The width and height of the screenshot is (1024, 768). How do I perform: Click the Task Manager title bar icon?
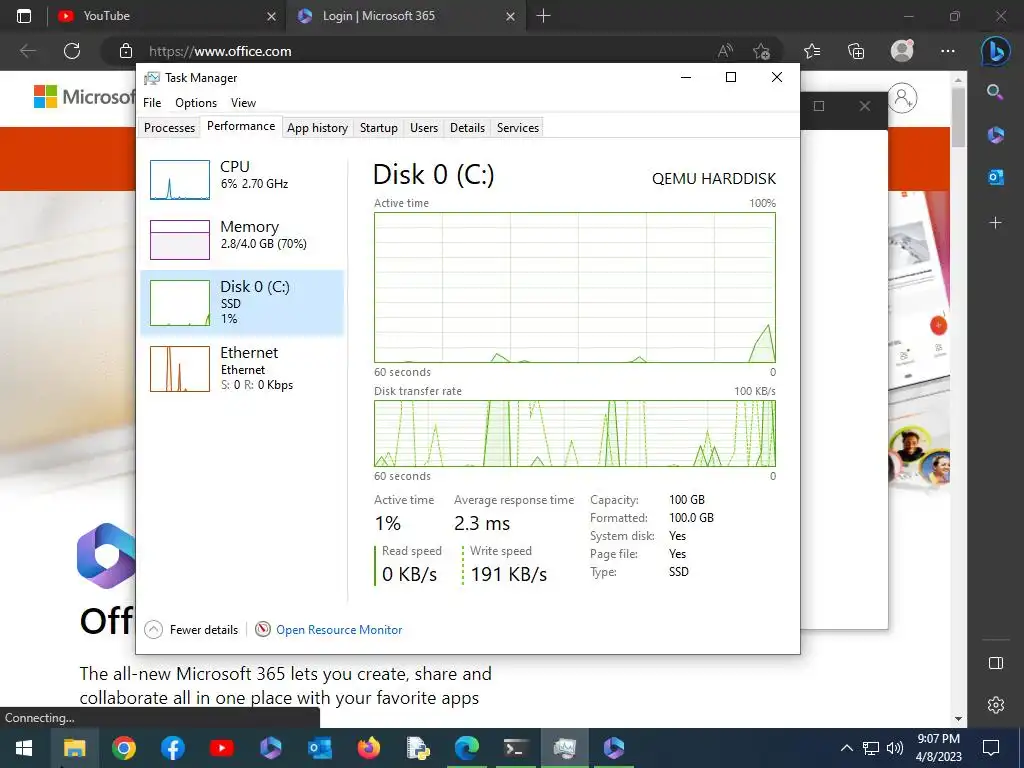pos(152,78)
